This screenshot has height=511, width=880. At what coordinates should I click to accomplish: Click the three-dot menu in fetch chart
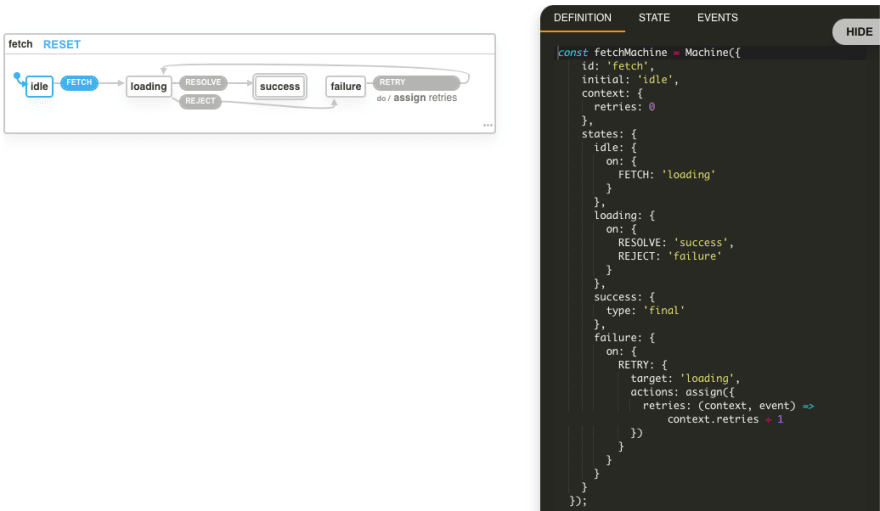(x=488, y=125)
